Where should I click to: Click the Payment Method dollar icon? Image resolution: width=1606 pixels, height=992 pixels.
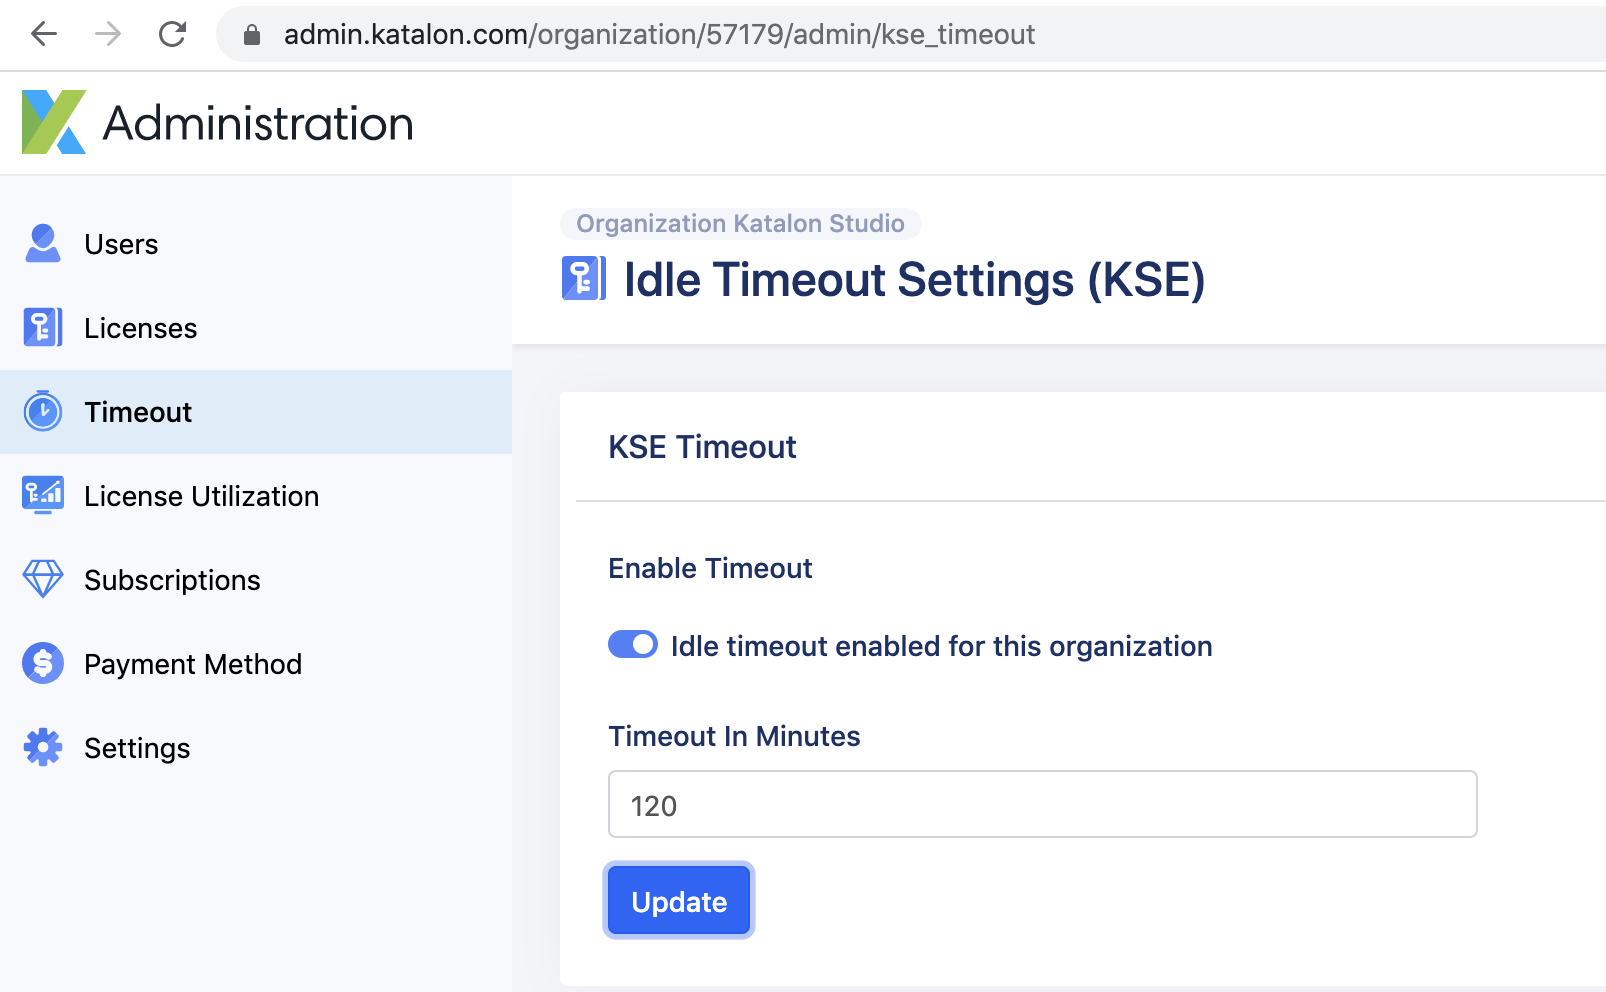(43, 663)
